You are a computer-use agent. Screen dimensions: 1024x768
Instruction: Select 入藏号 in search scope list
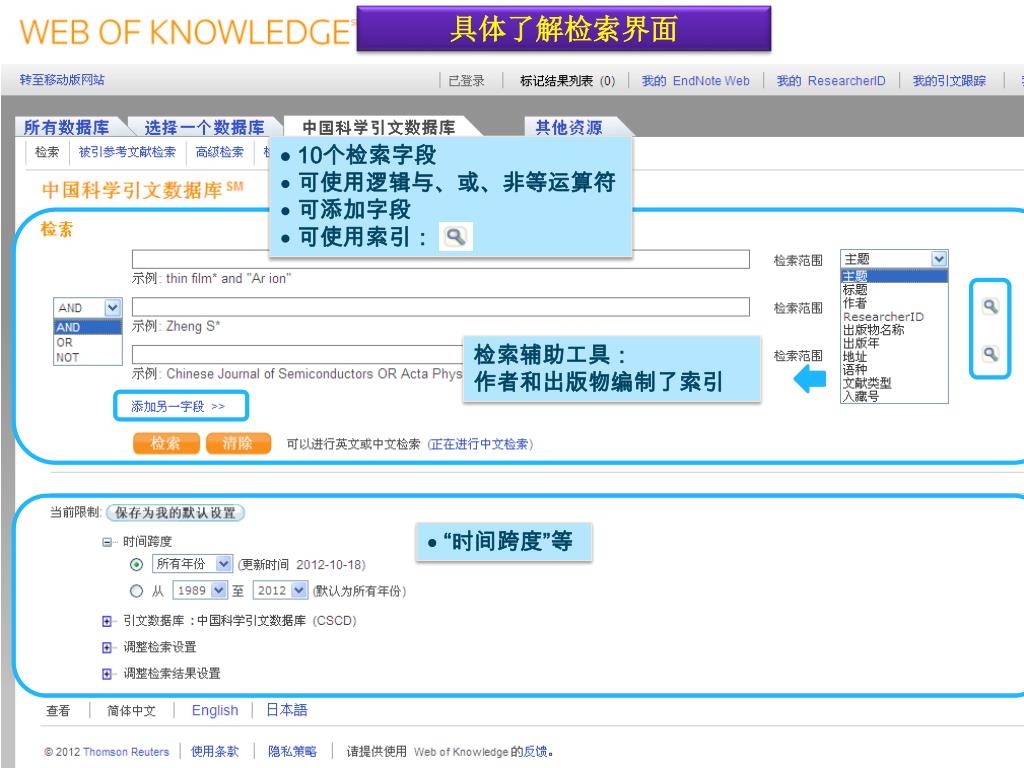coord(893,396)
